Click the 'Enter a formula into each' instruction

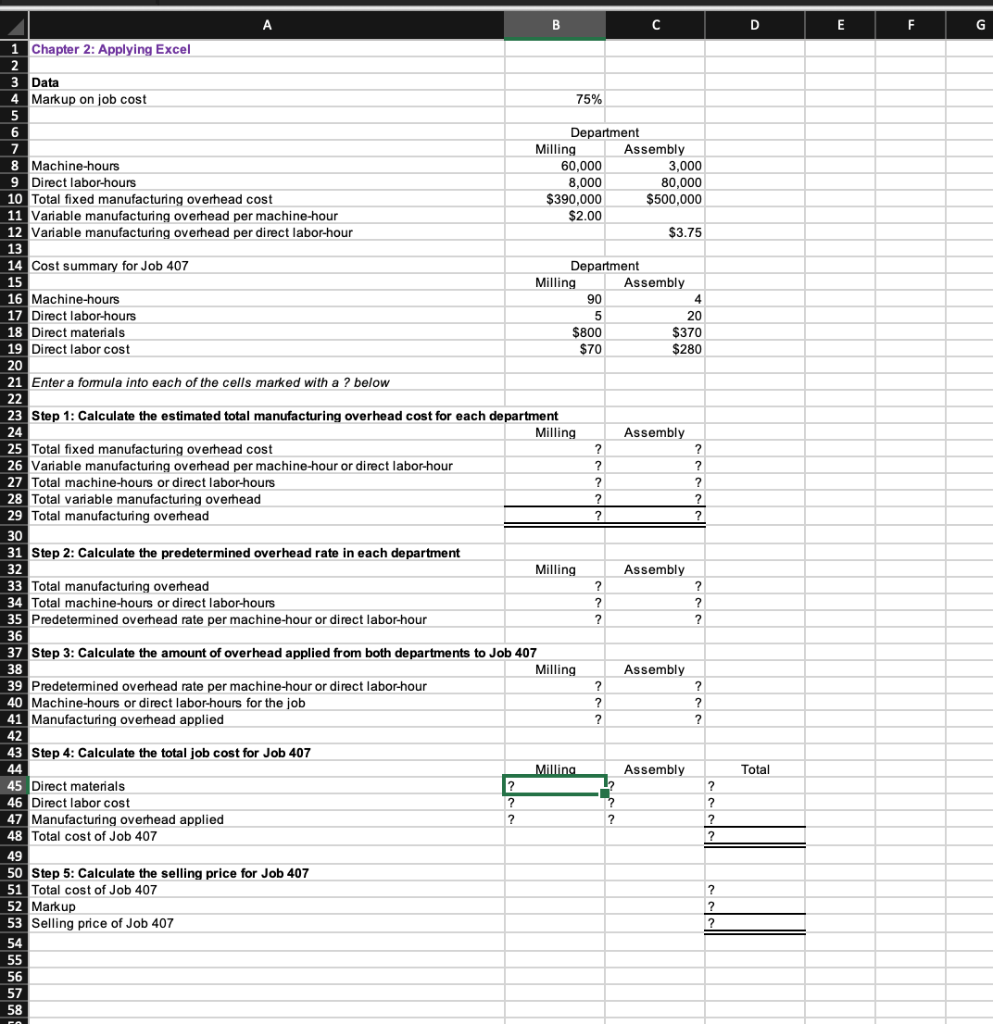[210, 382]
